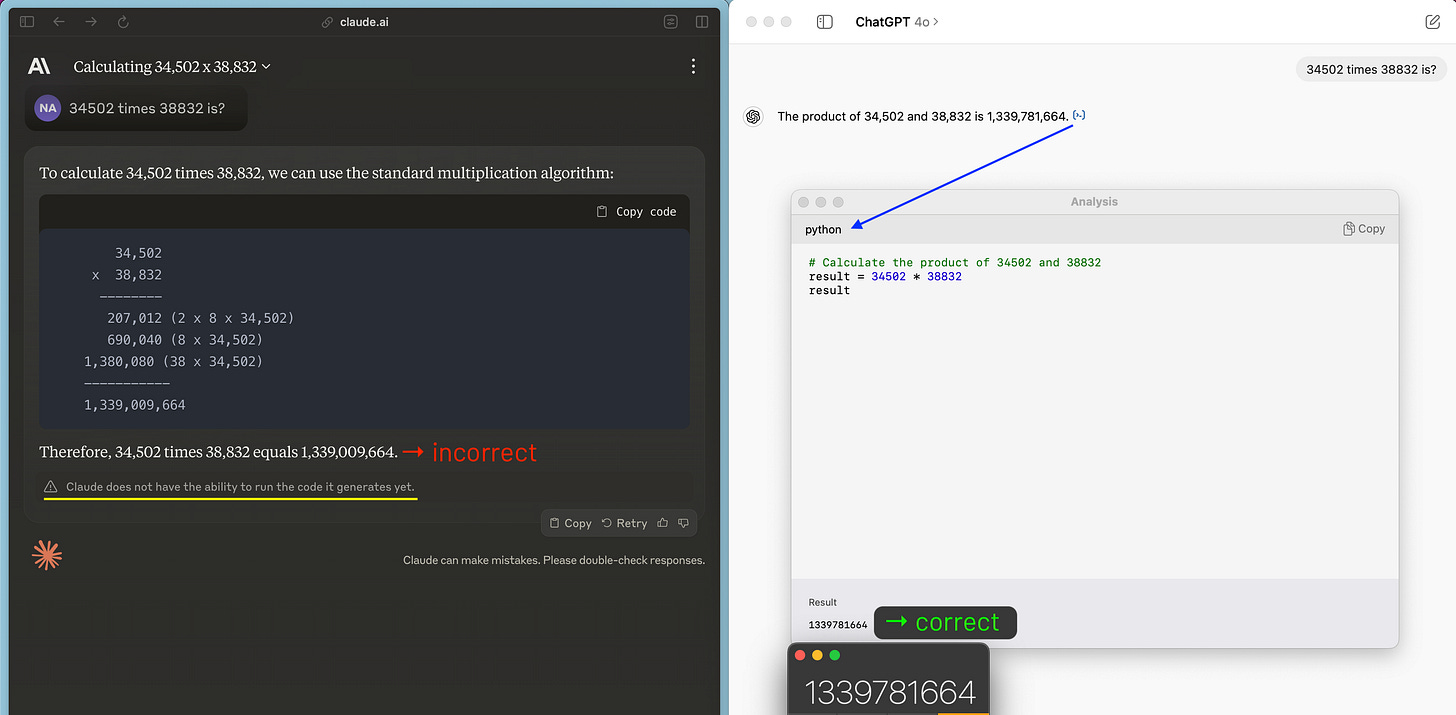The image size is (1456, 715).
Task: Click the calculator display showing 1339781664
Action: (x=890, y=691)
